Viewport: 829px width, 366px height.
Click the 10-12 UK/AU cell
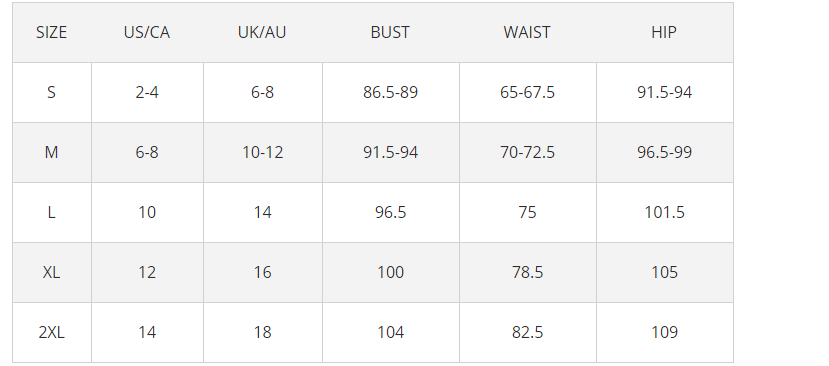tap(263, 153)
